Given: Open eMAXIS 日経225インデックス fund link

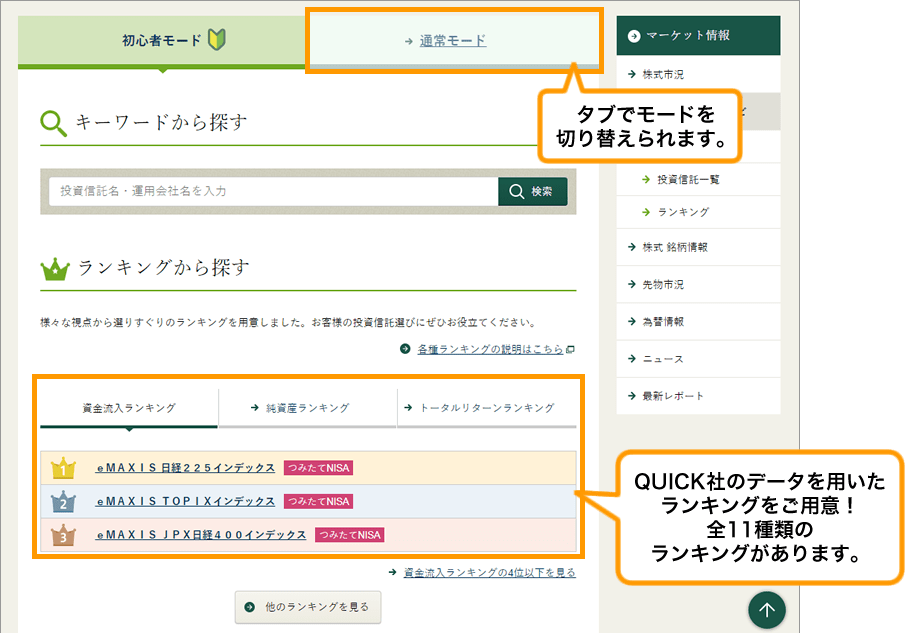Looking at the screenshot, I should click(185, 468).
